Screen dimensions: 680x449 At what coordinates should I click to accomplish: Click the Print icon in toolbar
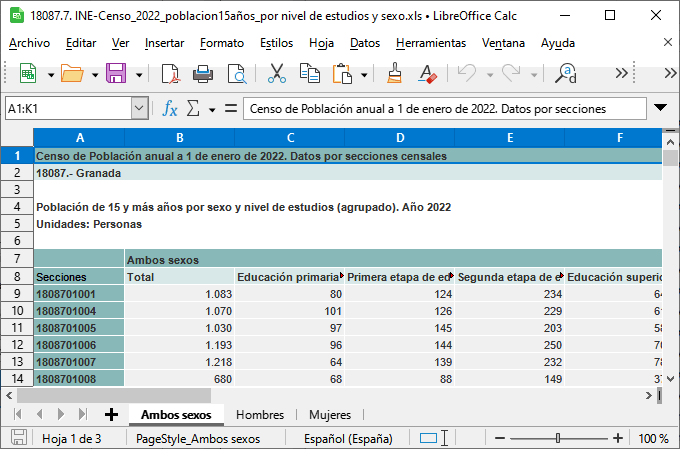pos(204,73)
